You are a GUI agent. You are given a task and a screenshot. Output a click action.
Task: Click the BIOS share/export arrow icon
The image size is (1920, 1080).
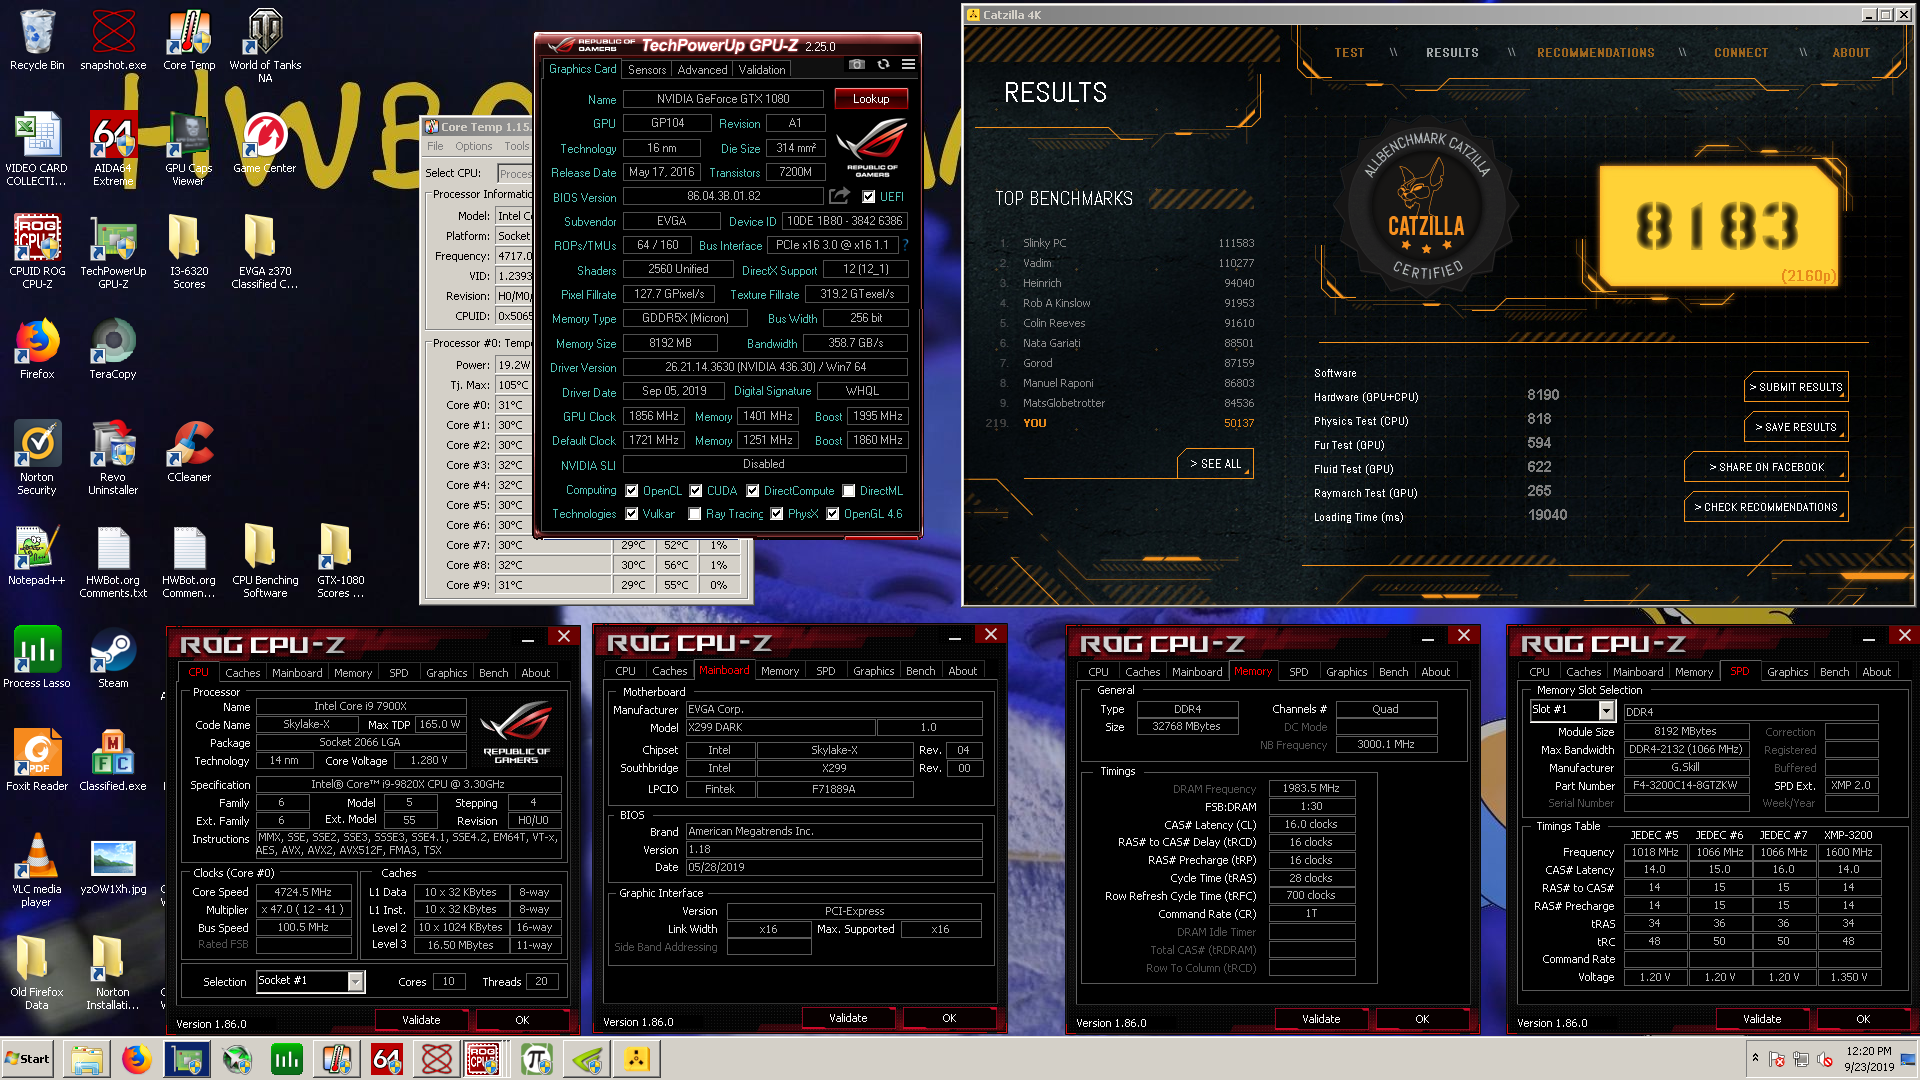pos(840,196)
